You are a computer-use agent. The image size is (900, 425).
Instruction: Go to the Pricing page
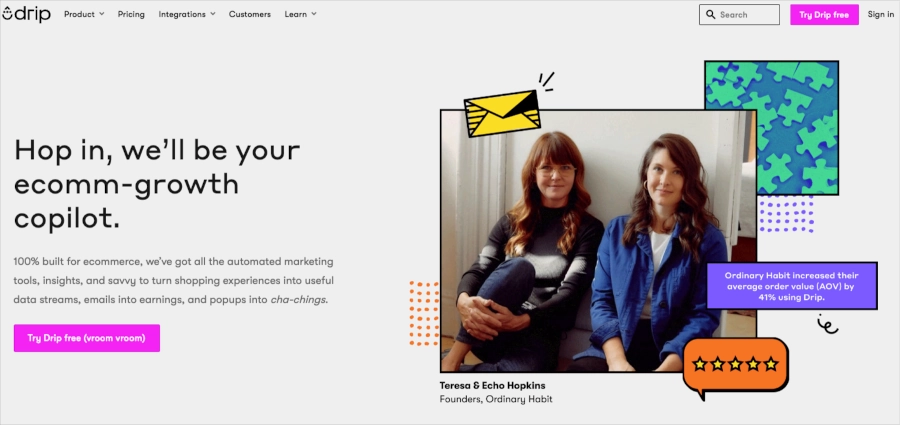(x=131, y=14)
